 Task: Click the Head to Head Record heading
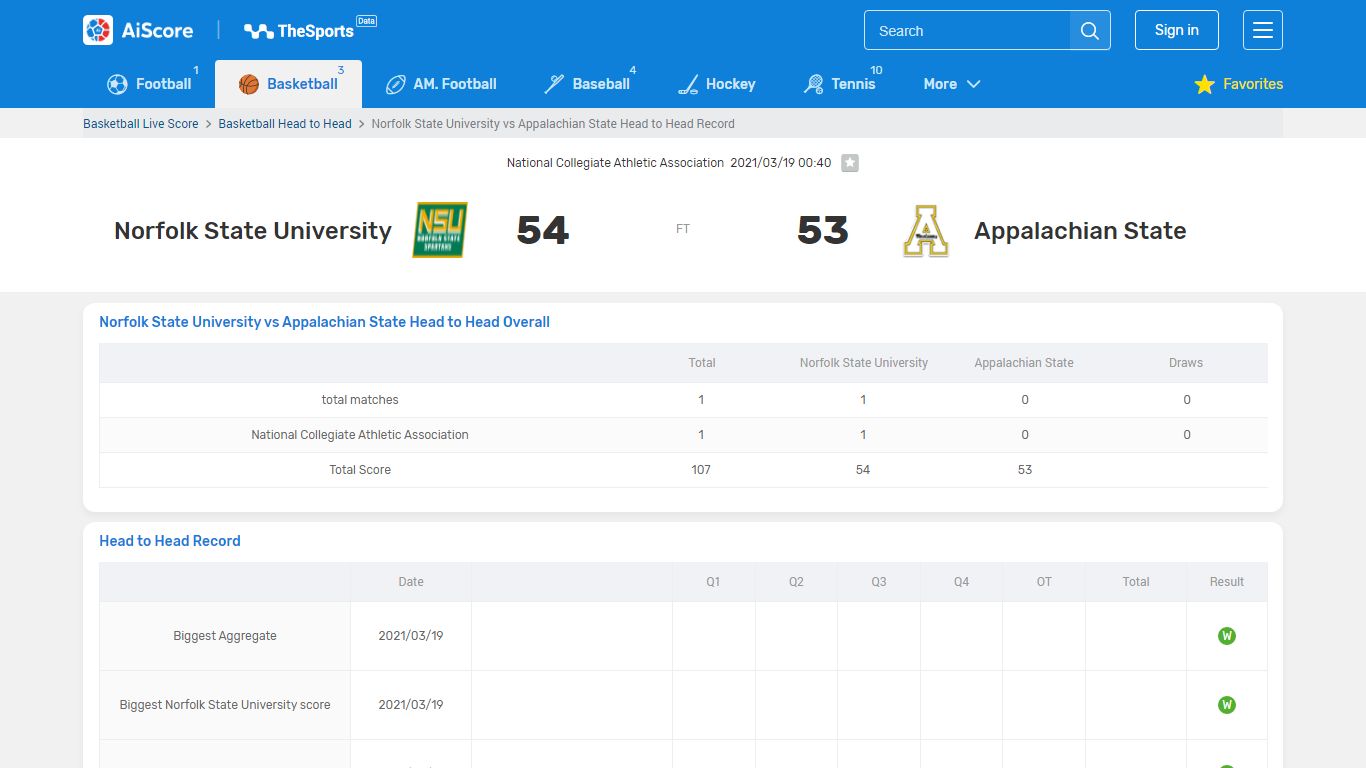point(170,541)
